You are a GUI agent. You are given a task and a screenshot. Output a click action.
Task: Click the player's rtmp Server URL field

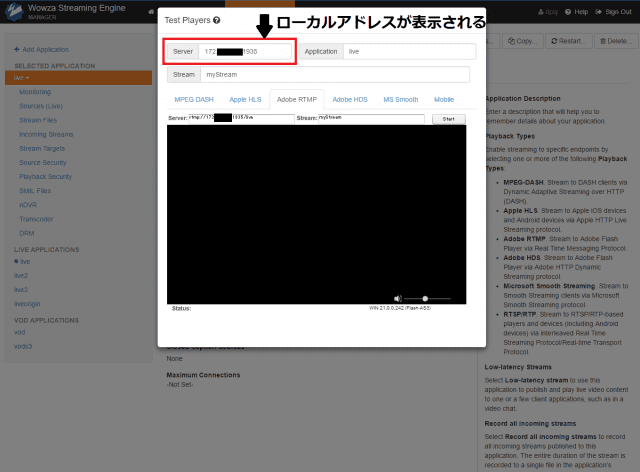(x=241, y=119)
